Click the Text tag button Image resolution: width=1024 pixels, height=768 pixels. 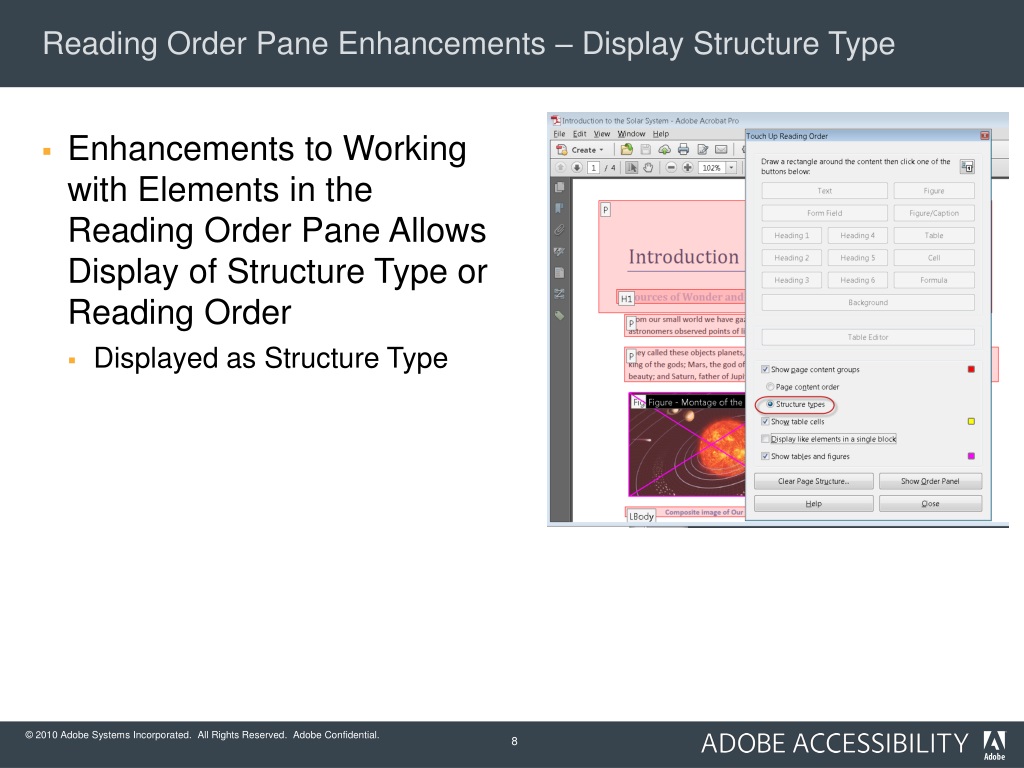tap(825, 191)
